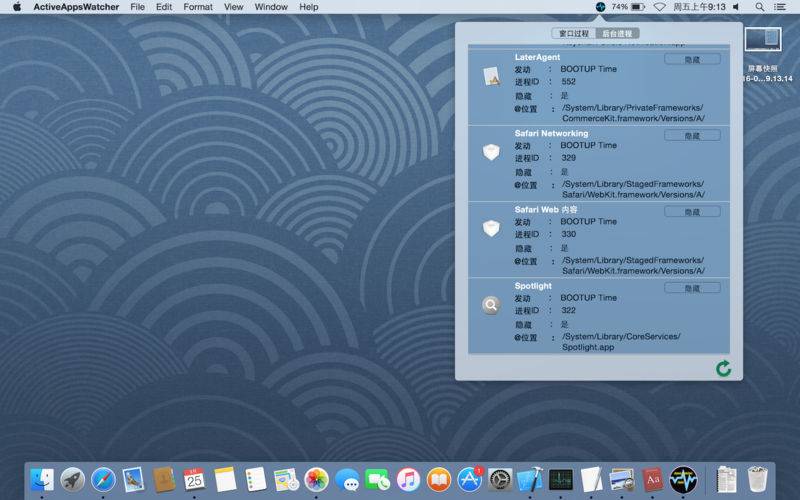Screen dimensions: 800x500
Task: Select the 后台进程 tab
Action: [617, 33]
